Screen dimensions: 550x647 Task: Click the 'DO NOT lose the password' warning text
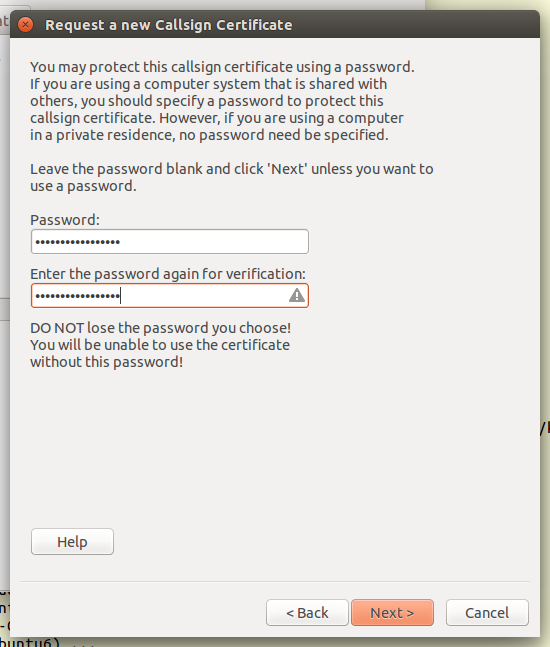pos(161,345)
